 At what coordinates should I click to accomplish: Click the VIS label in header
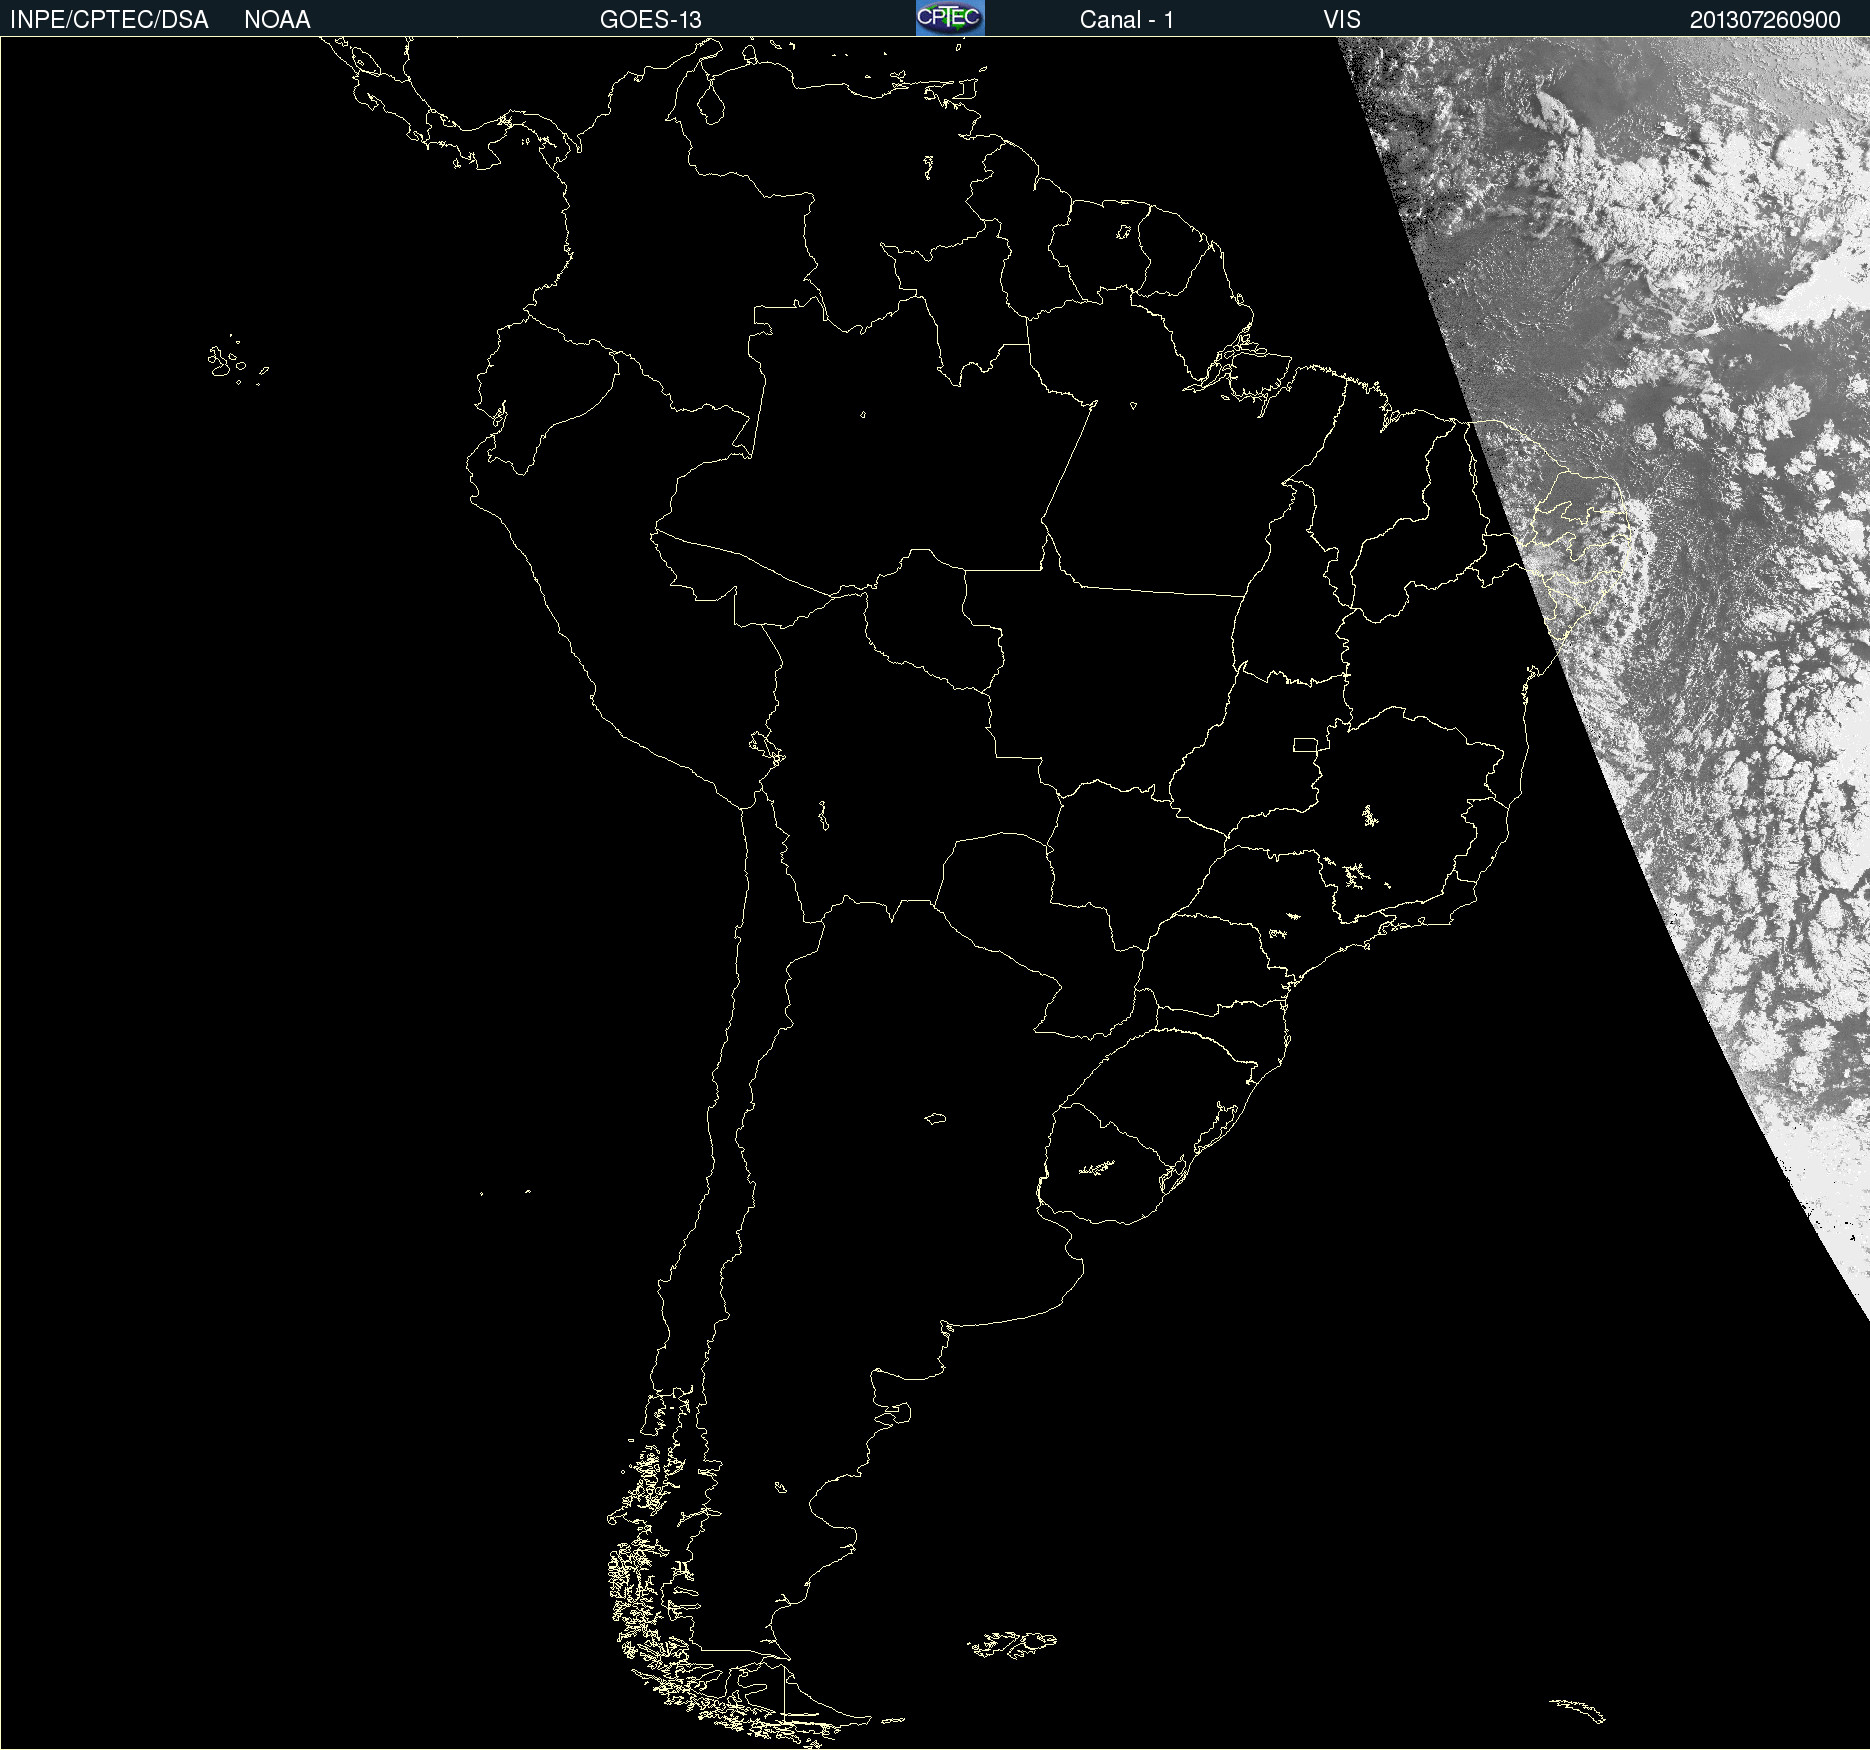(1341, 20)
